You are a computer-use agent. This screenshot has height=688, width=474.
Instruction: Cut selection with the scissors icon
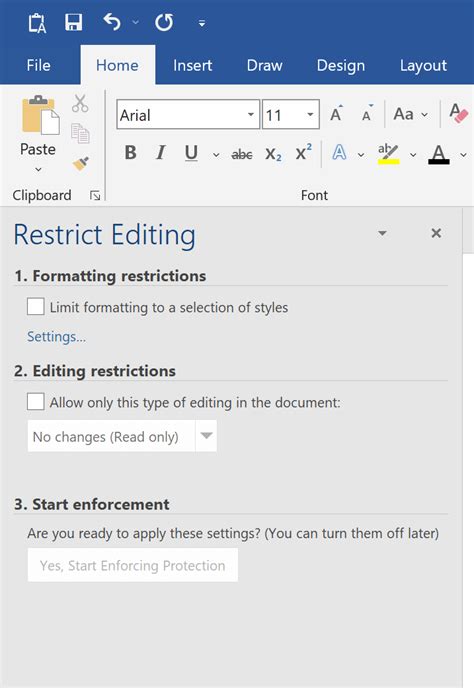tap(80, 104)
